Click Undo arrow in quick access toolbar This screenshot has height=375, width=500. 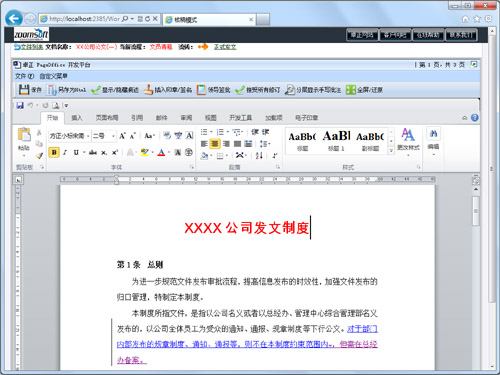click(30, 105)
